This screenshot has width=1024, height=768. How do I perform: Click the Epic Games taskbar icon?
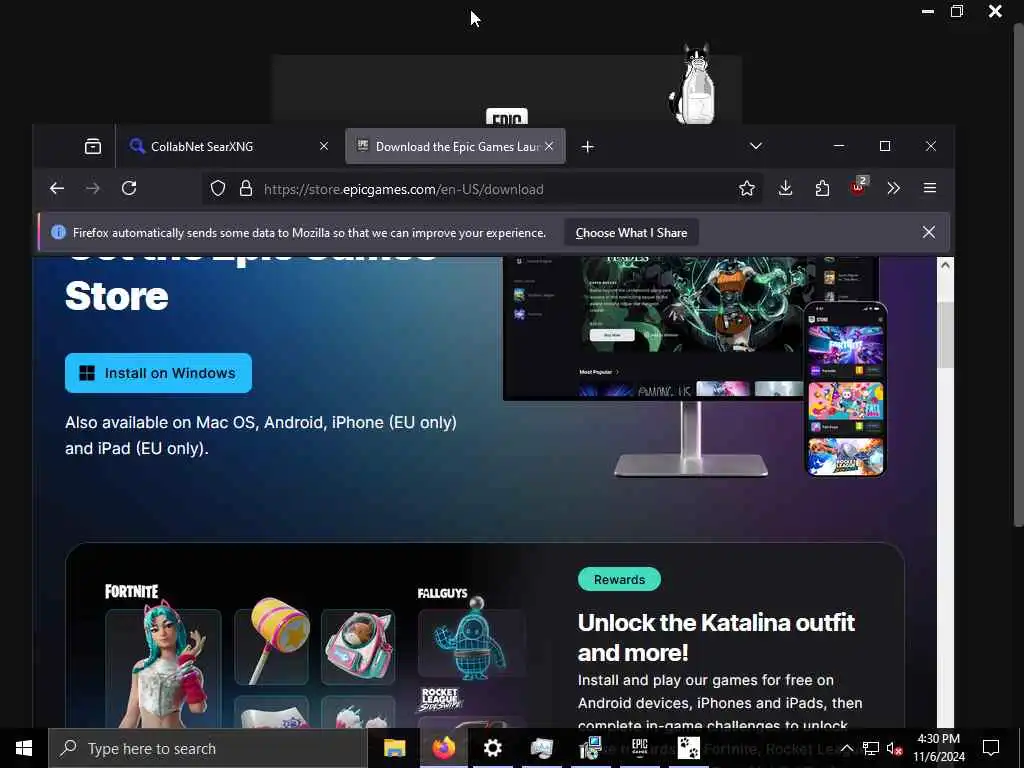point(640,748)
